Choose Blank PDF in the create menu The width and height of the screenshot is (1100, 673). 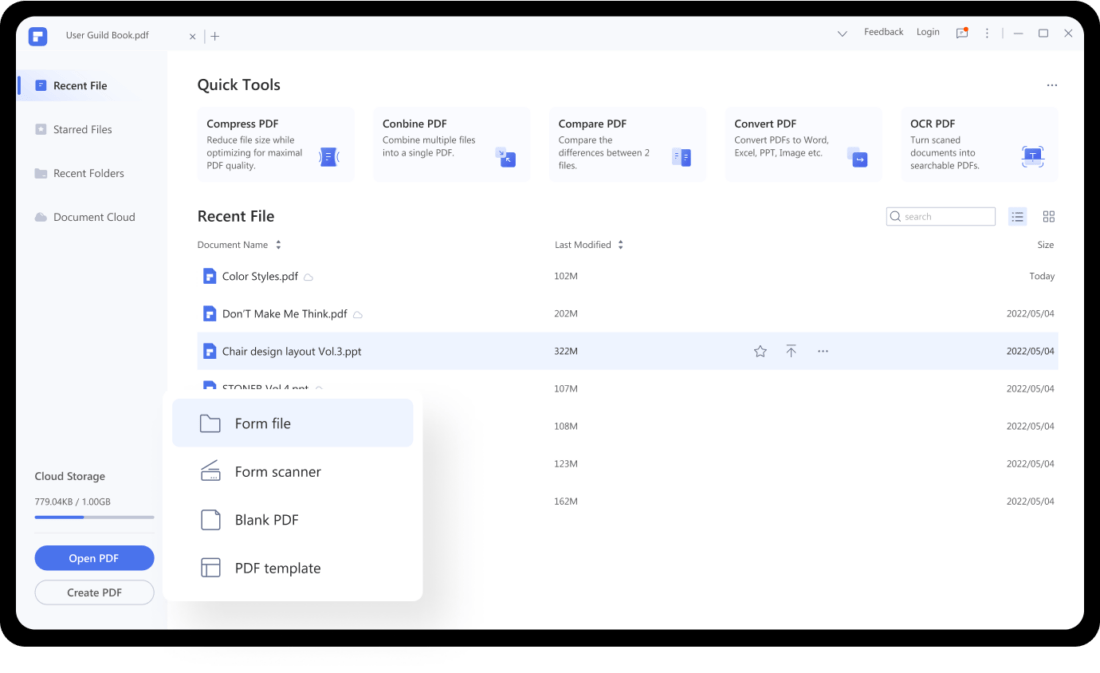pos(266,520)
